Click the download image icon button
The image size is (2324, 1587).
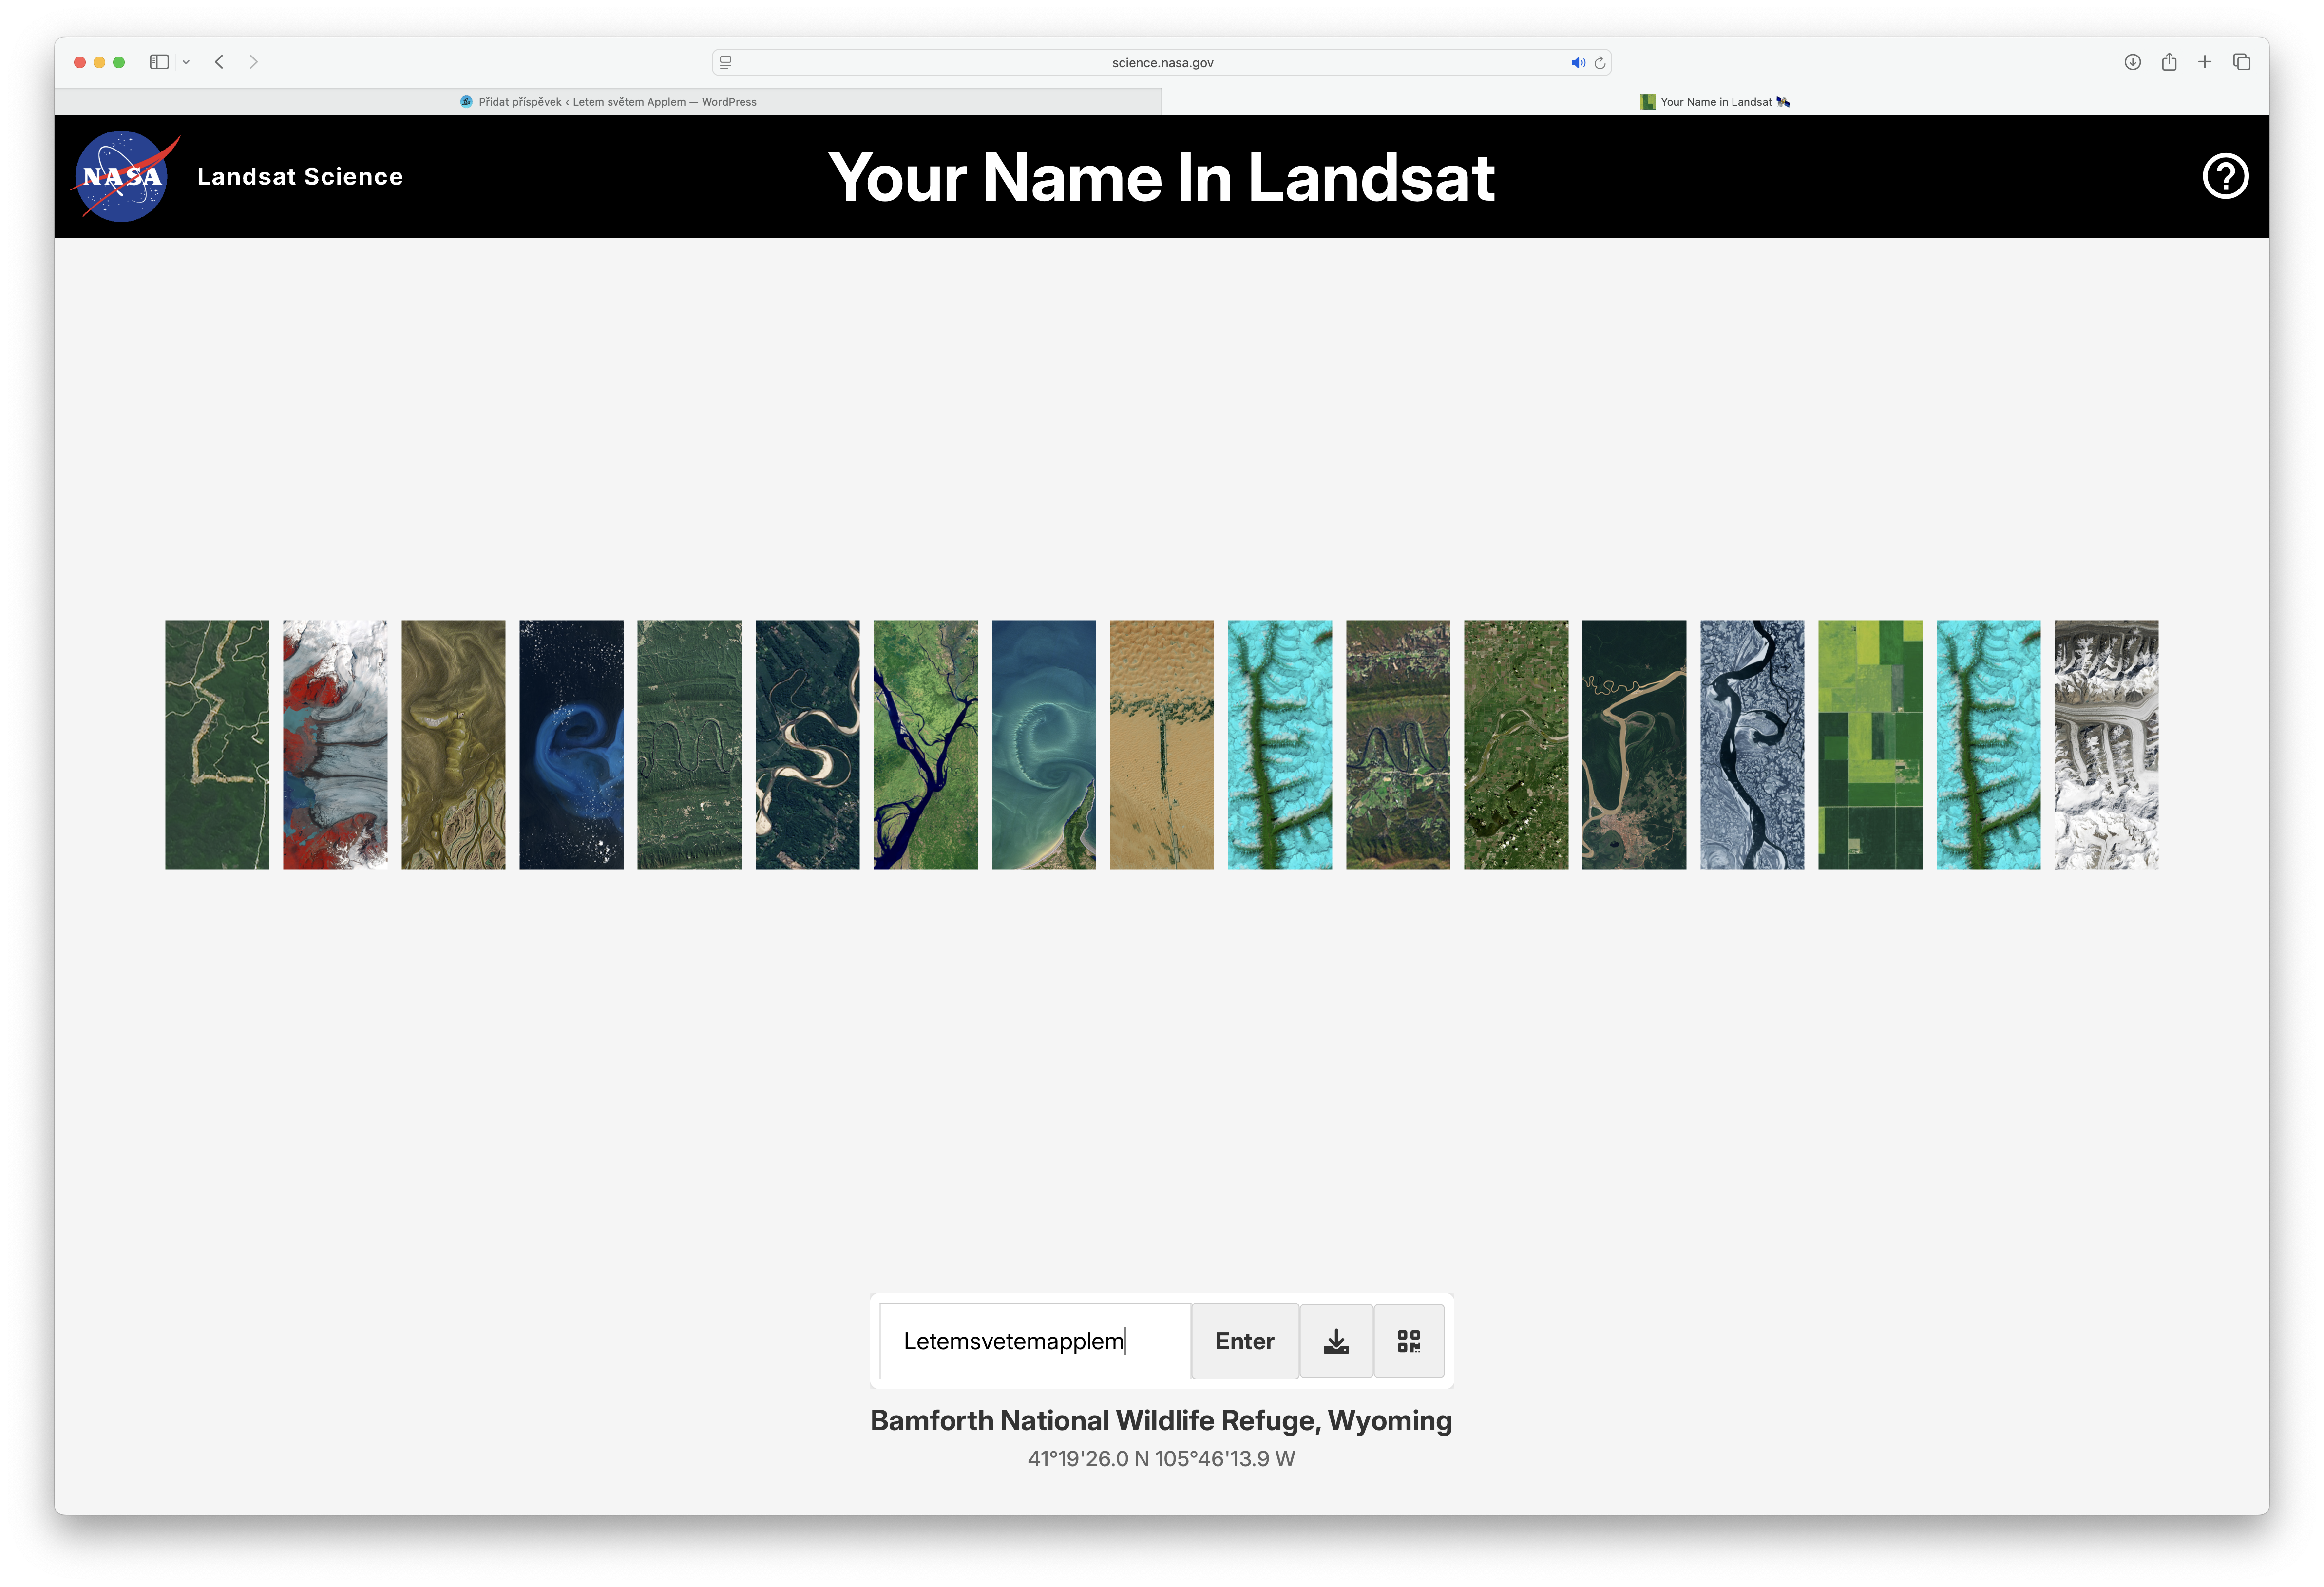pos(1335,1341)
